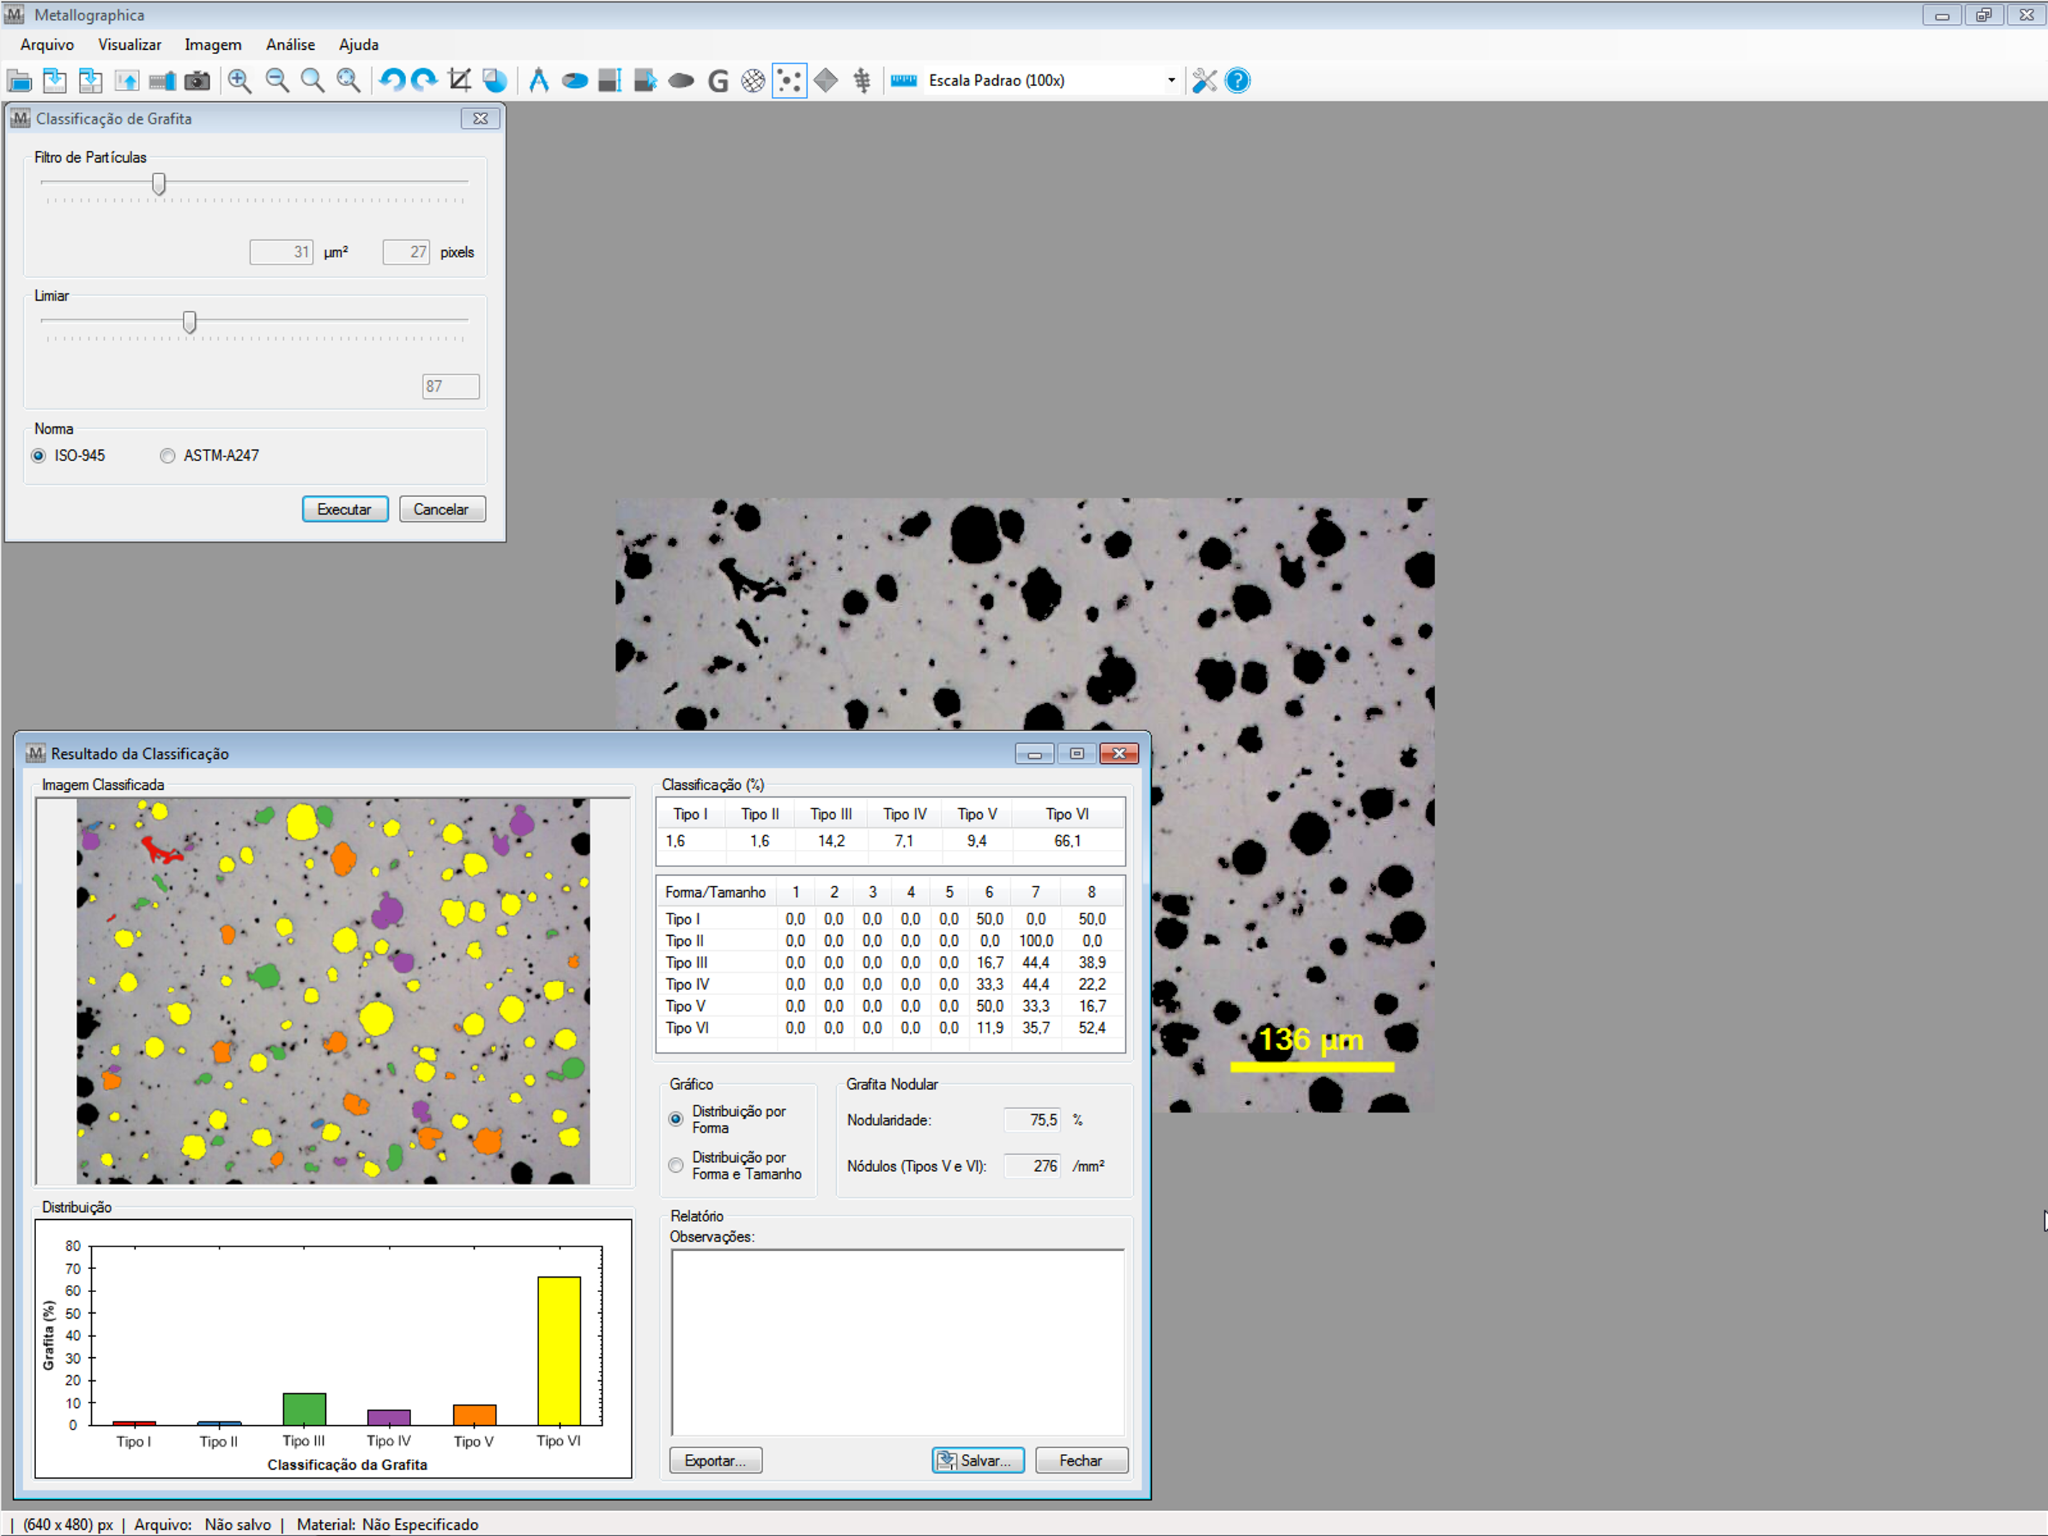
Task: Click the yellow Tipo VI bar in chart
Action: tap(559, 1351)
